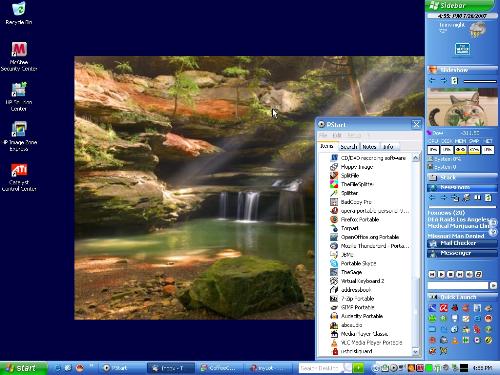Collapse the Slideshow panel header

click(462, 70)
